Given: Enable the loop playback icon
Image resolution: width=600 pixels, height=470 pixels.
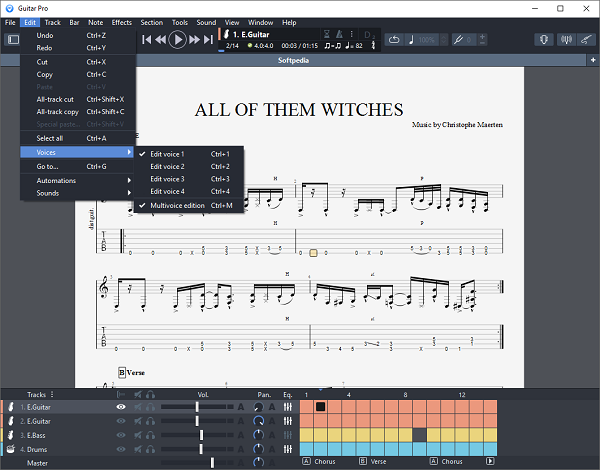Looking at the screenshot, I should 393,39.
